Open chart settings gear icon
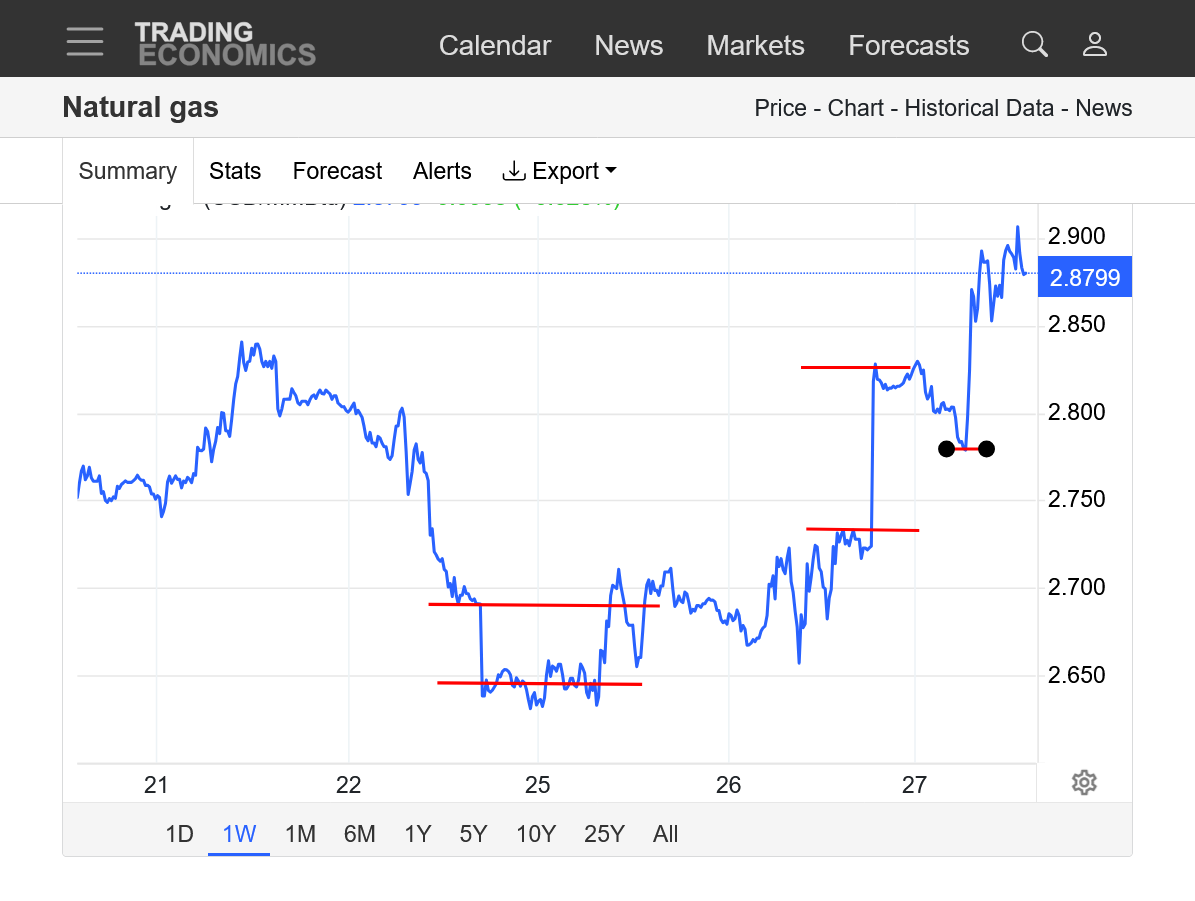Image resolution: width=1195 pixels, height=901 pixels. [1084, 782]
